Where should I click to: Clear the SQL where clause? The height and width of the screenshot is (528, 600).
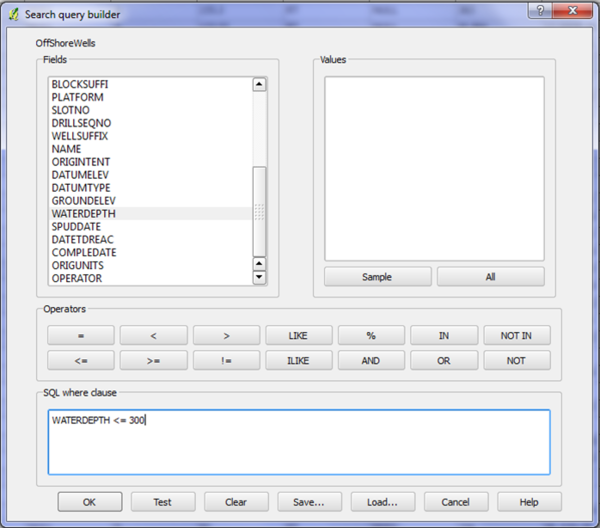(x=236, y=502)
